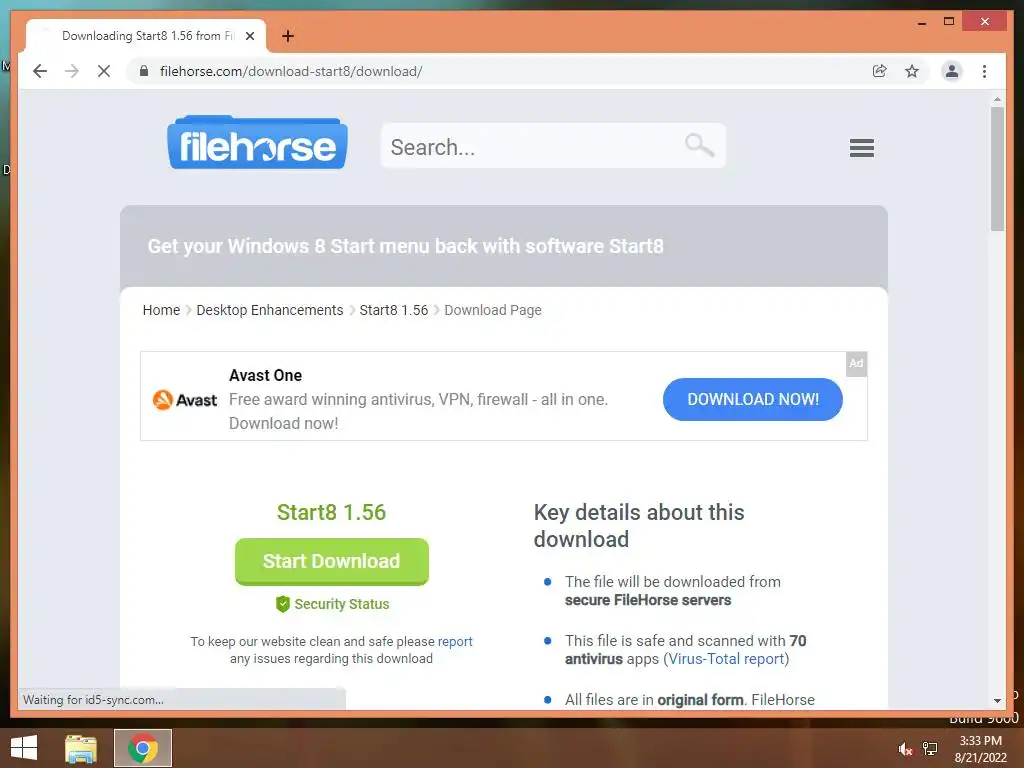This screenshot has height=768, width=1024.
Task: Stop loading the page
Action: pos(104,71)
